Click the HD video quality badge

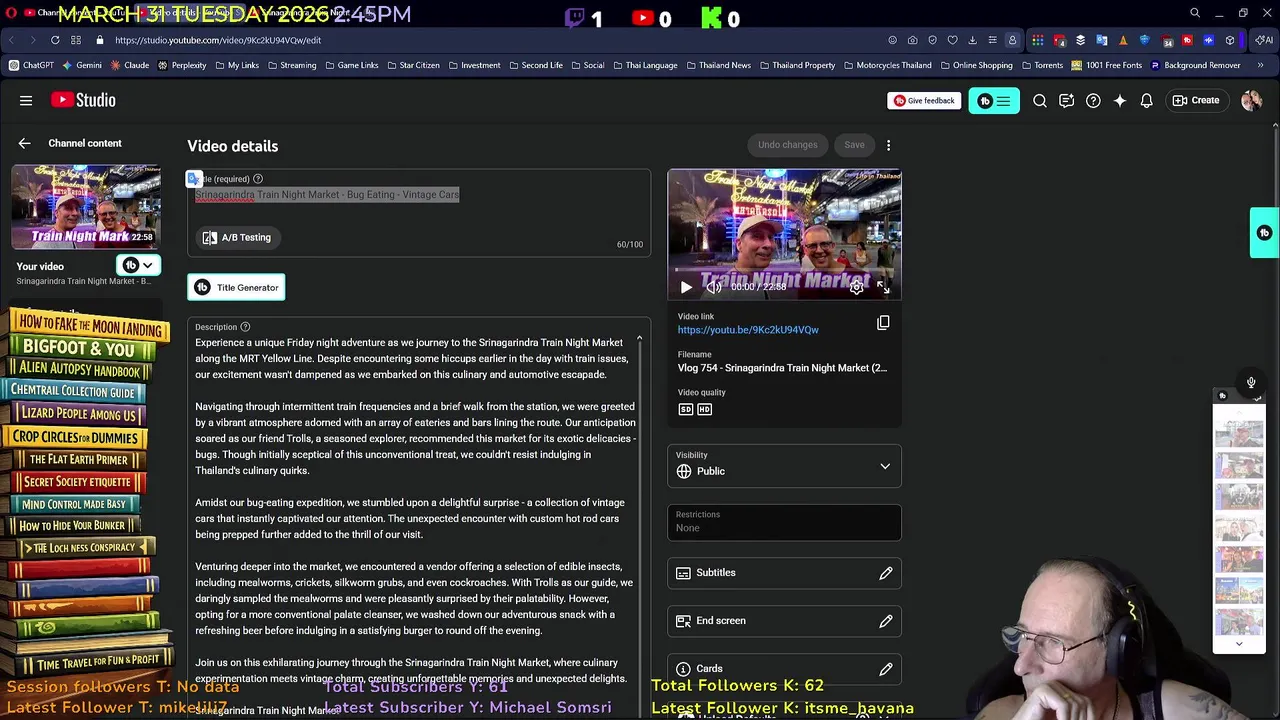coord(704,409)
